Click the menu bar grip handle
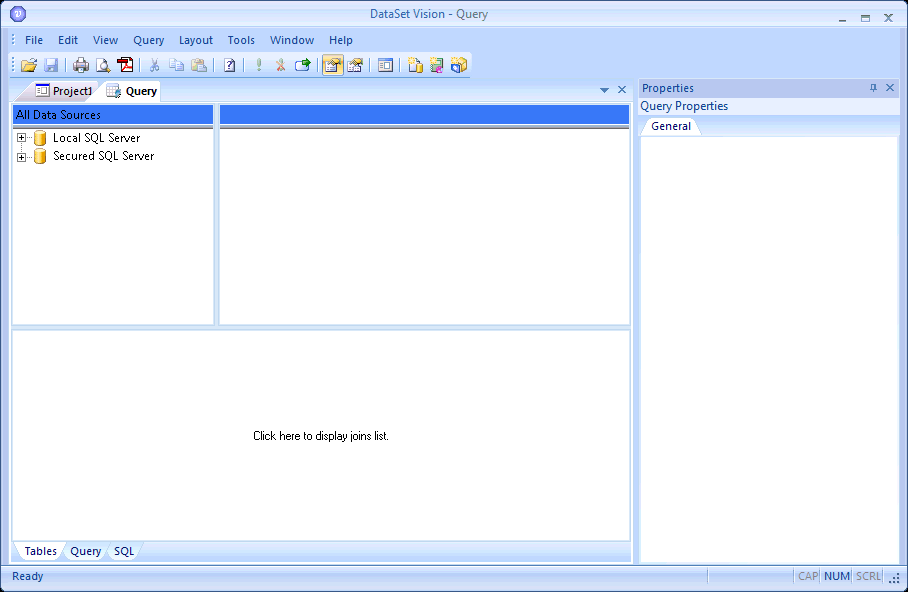Image resolution: width=908 pixels, height=592 pixels. pos(13,39)
